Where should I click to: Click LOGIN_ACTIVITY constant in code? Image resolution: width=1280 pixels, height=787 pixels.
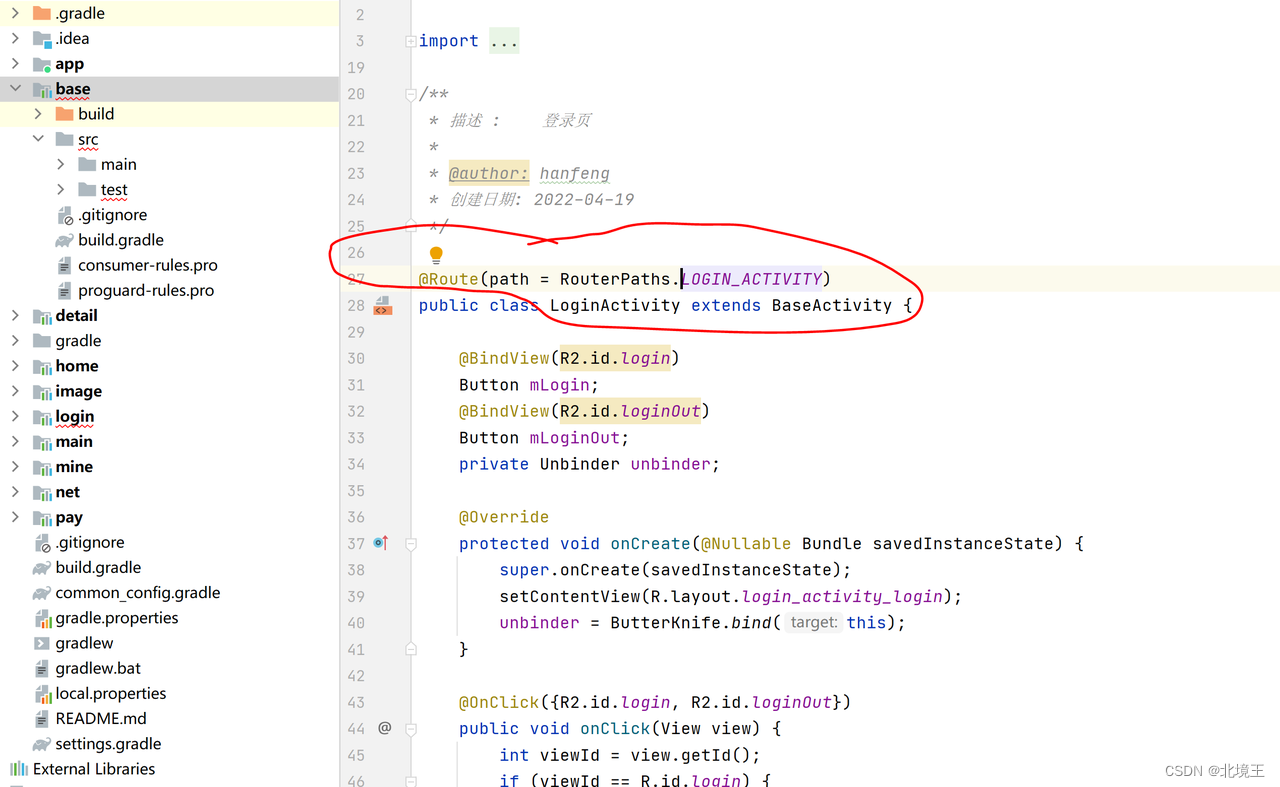point(751,279)
